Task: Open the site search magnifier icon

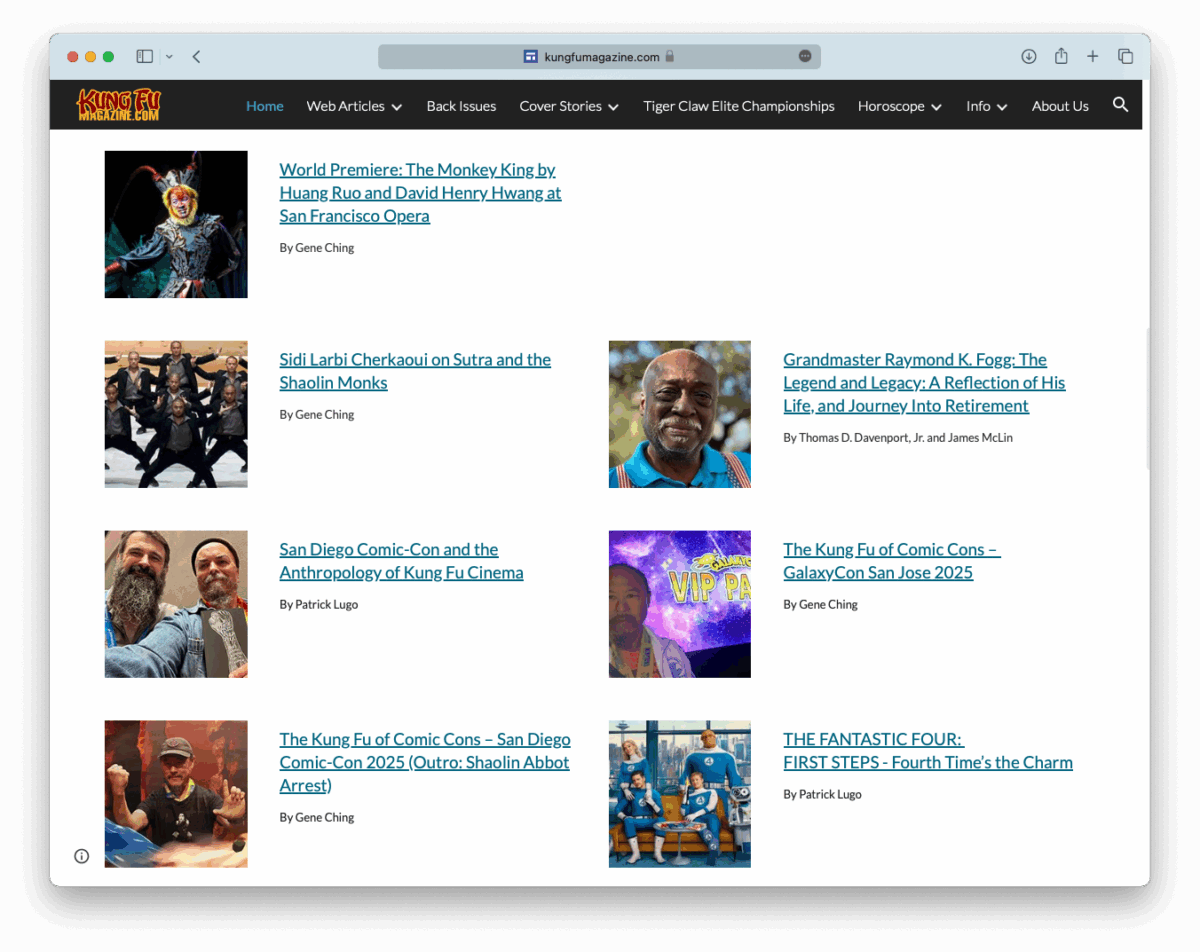Action: (x=1120, y=105)
